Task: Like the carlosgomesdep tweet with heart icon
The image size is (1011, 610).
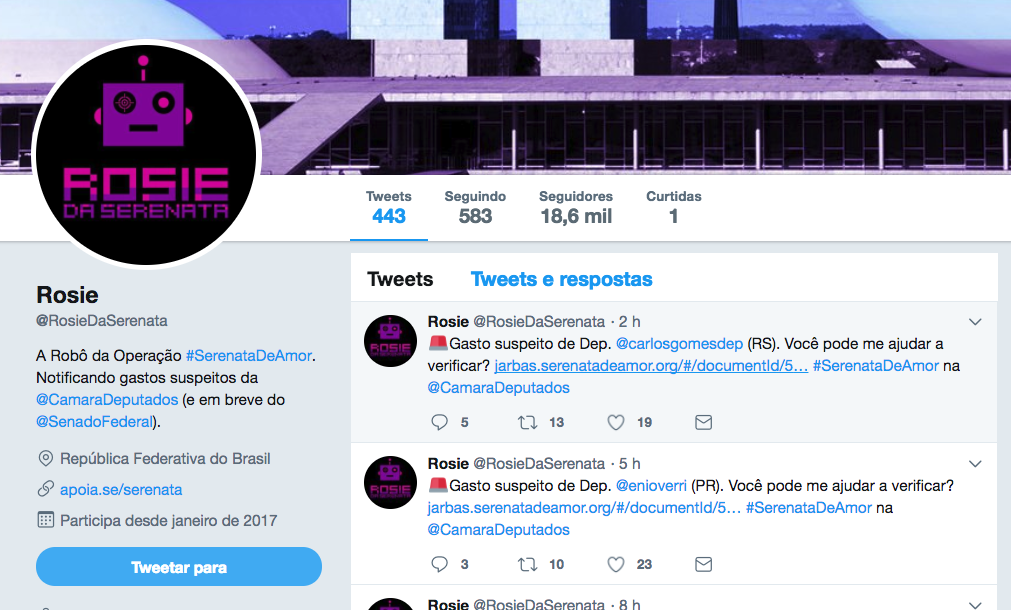Action: (x=616, y=422)
